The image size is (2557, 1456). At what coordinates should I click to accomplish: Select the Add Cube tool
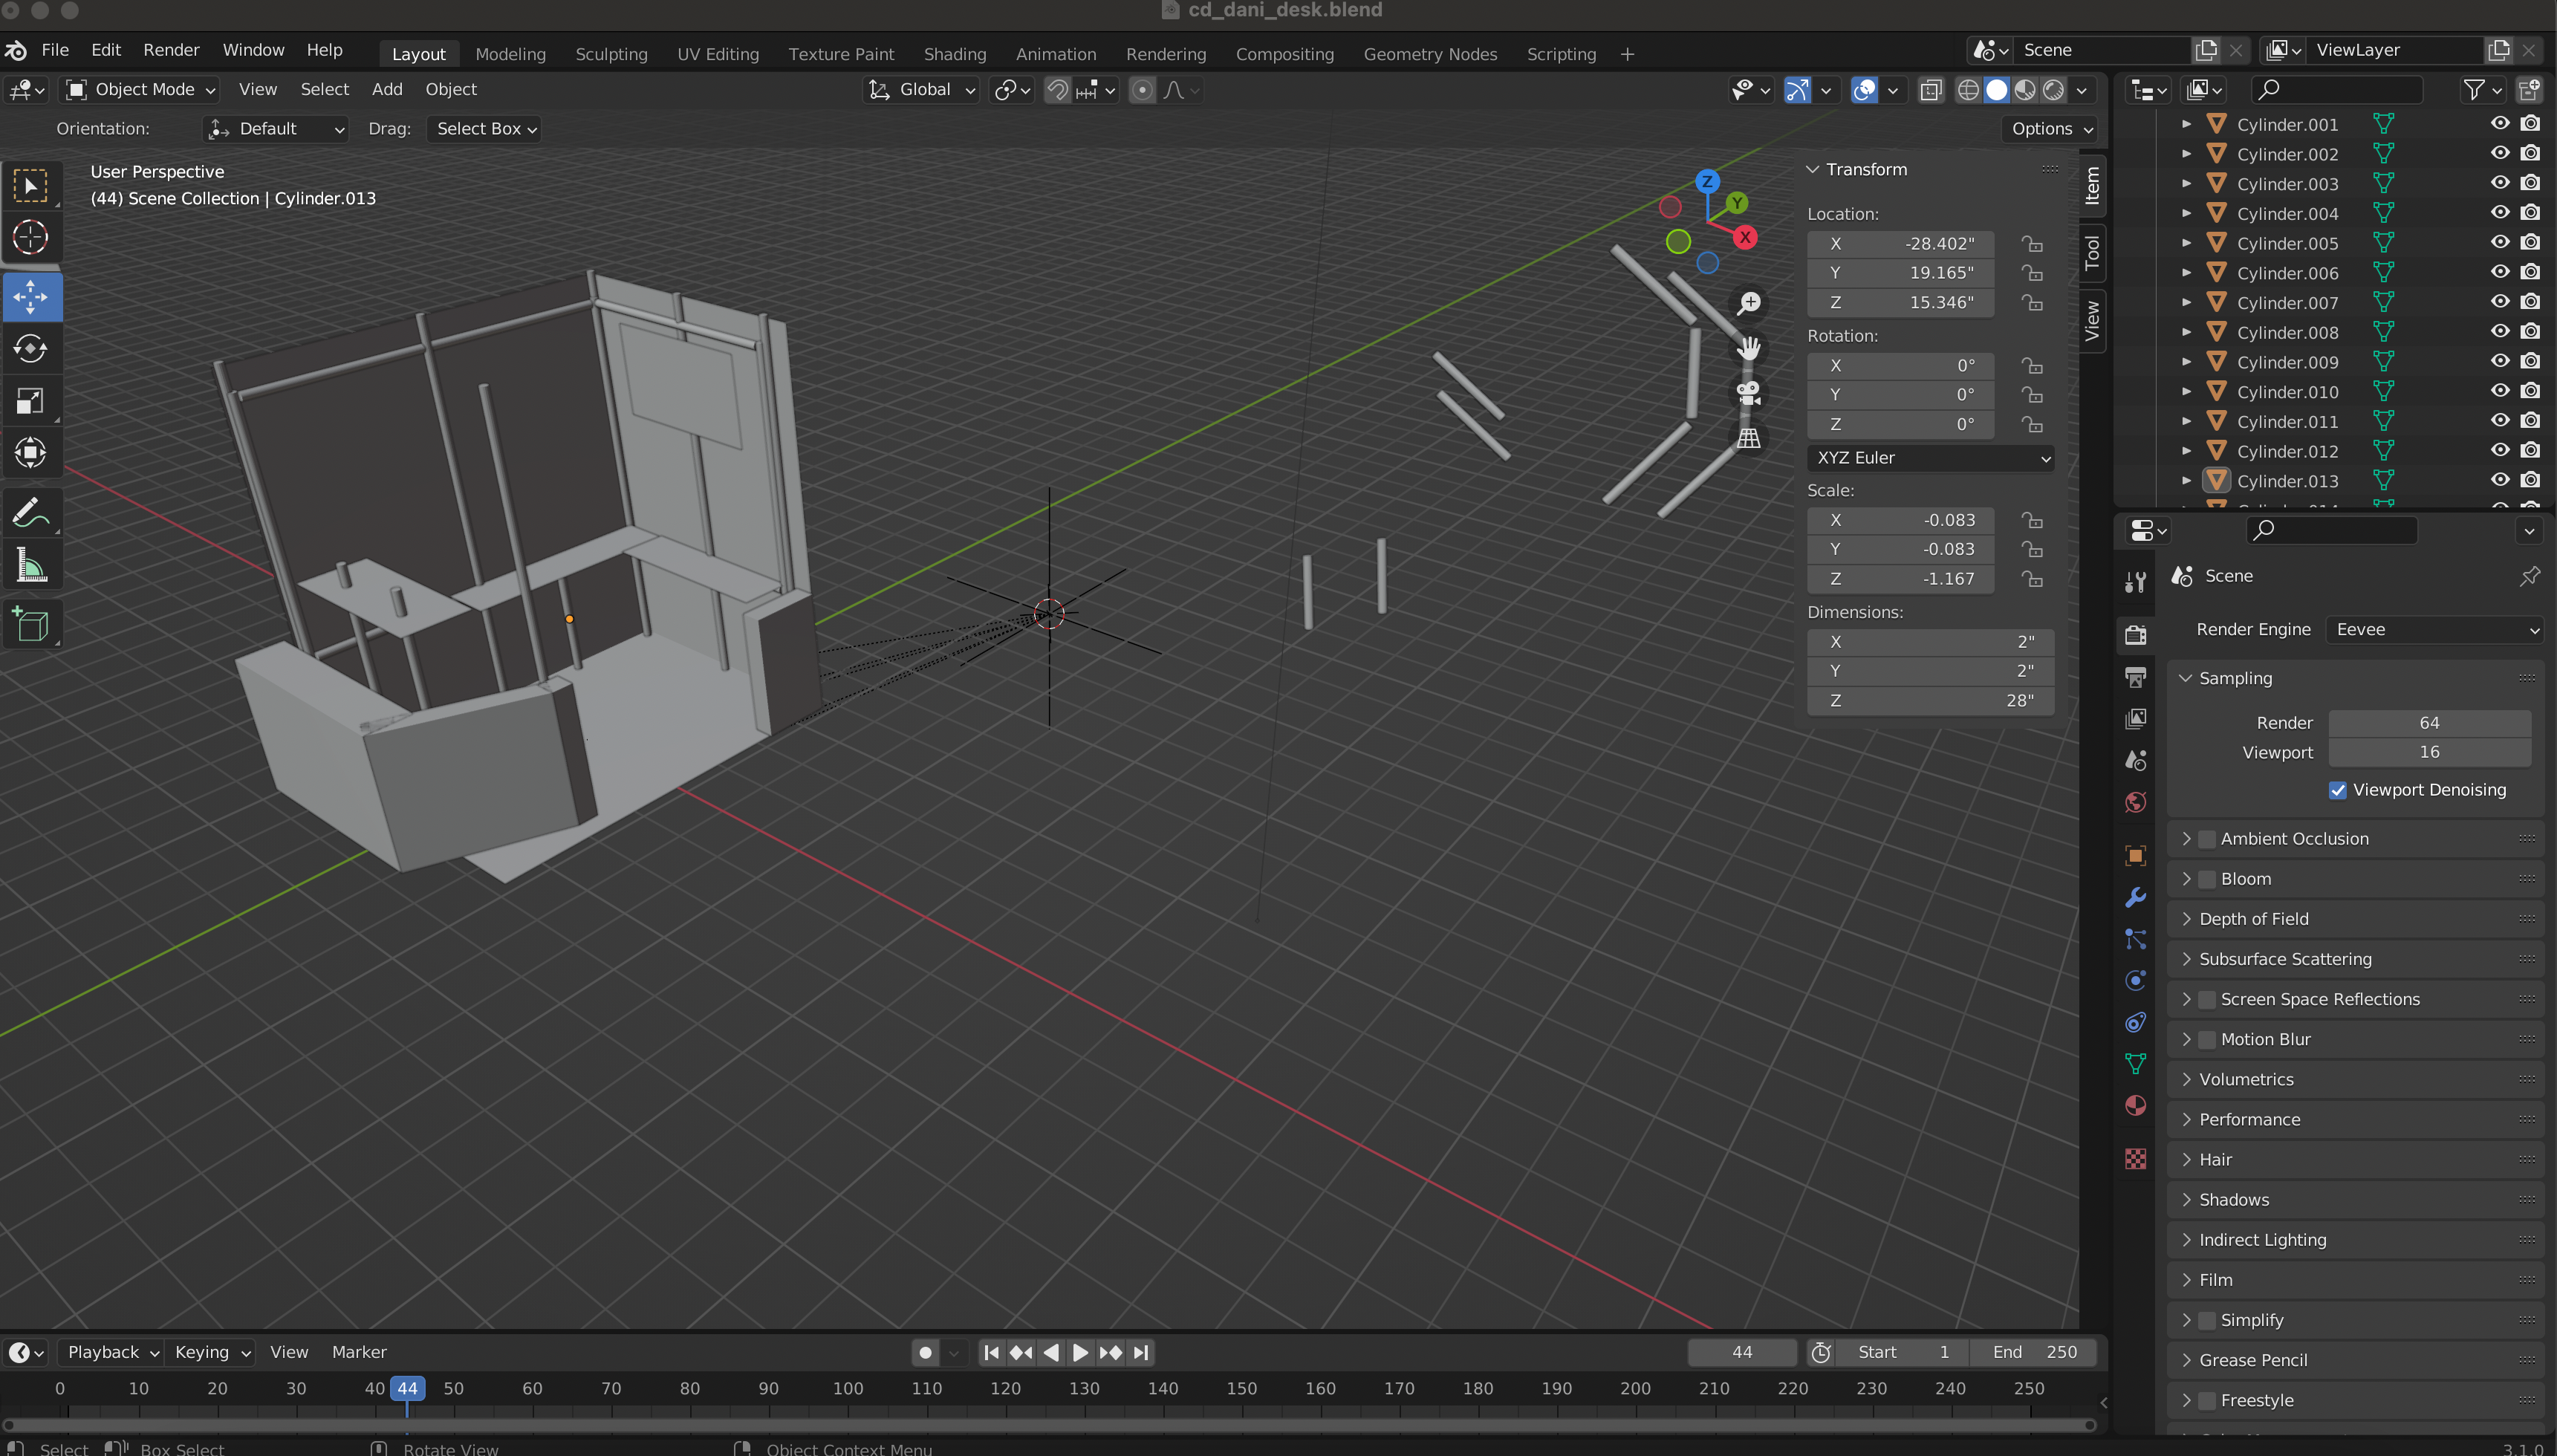pyautogui.click(x=30, y=625)
